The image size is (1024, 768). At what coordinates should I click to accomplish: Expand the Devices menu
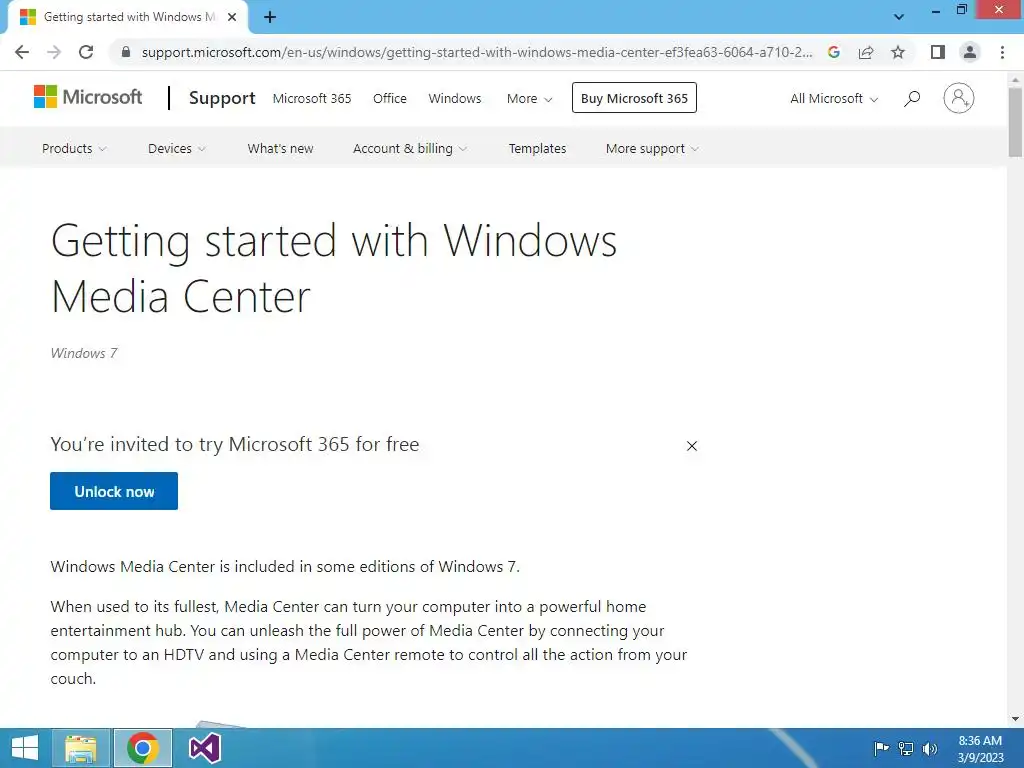[x=176, y=148]
